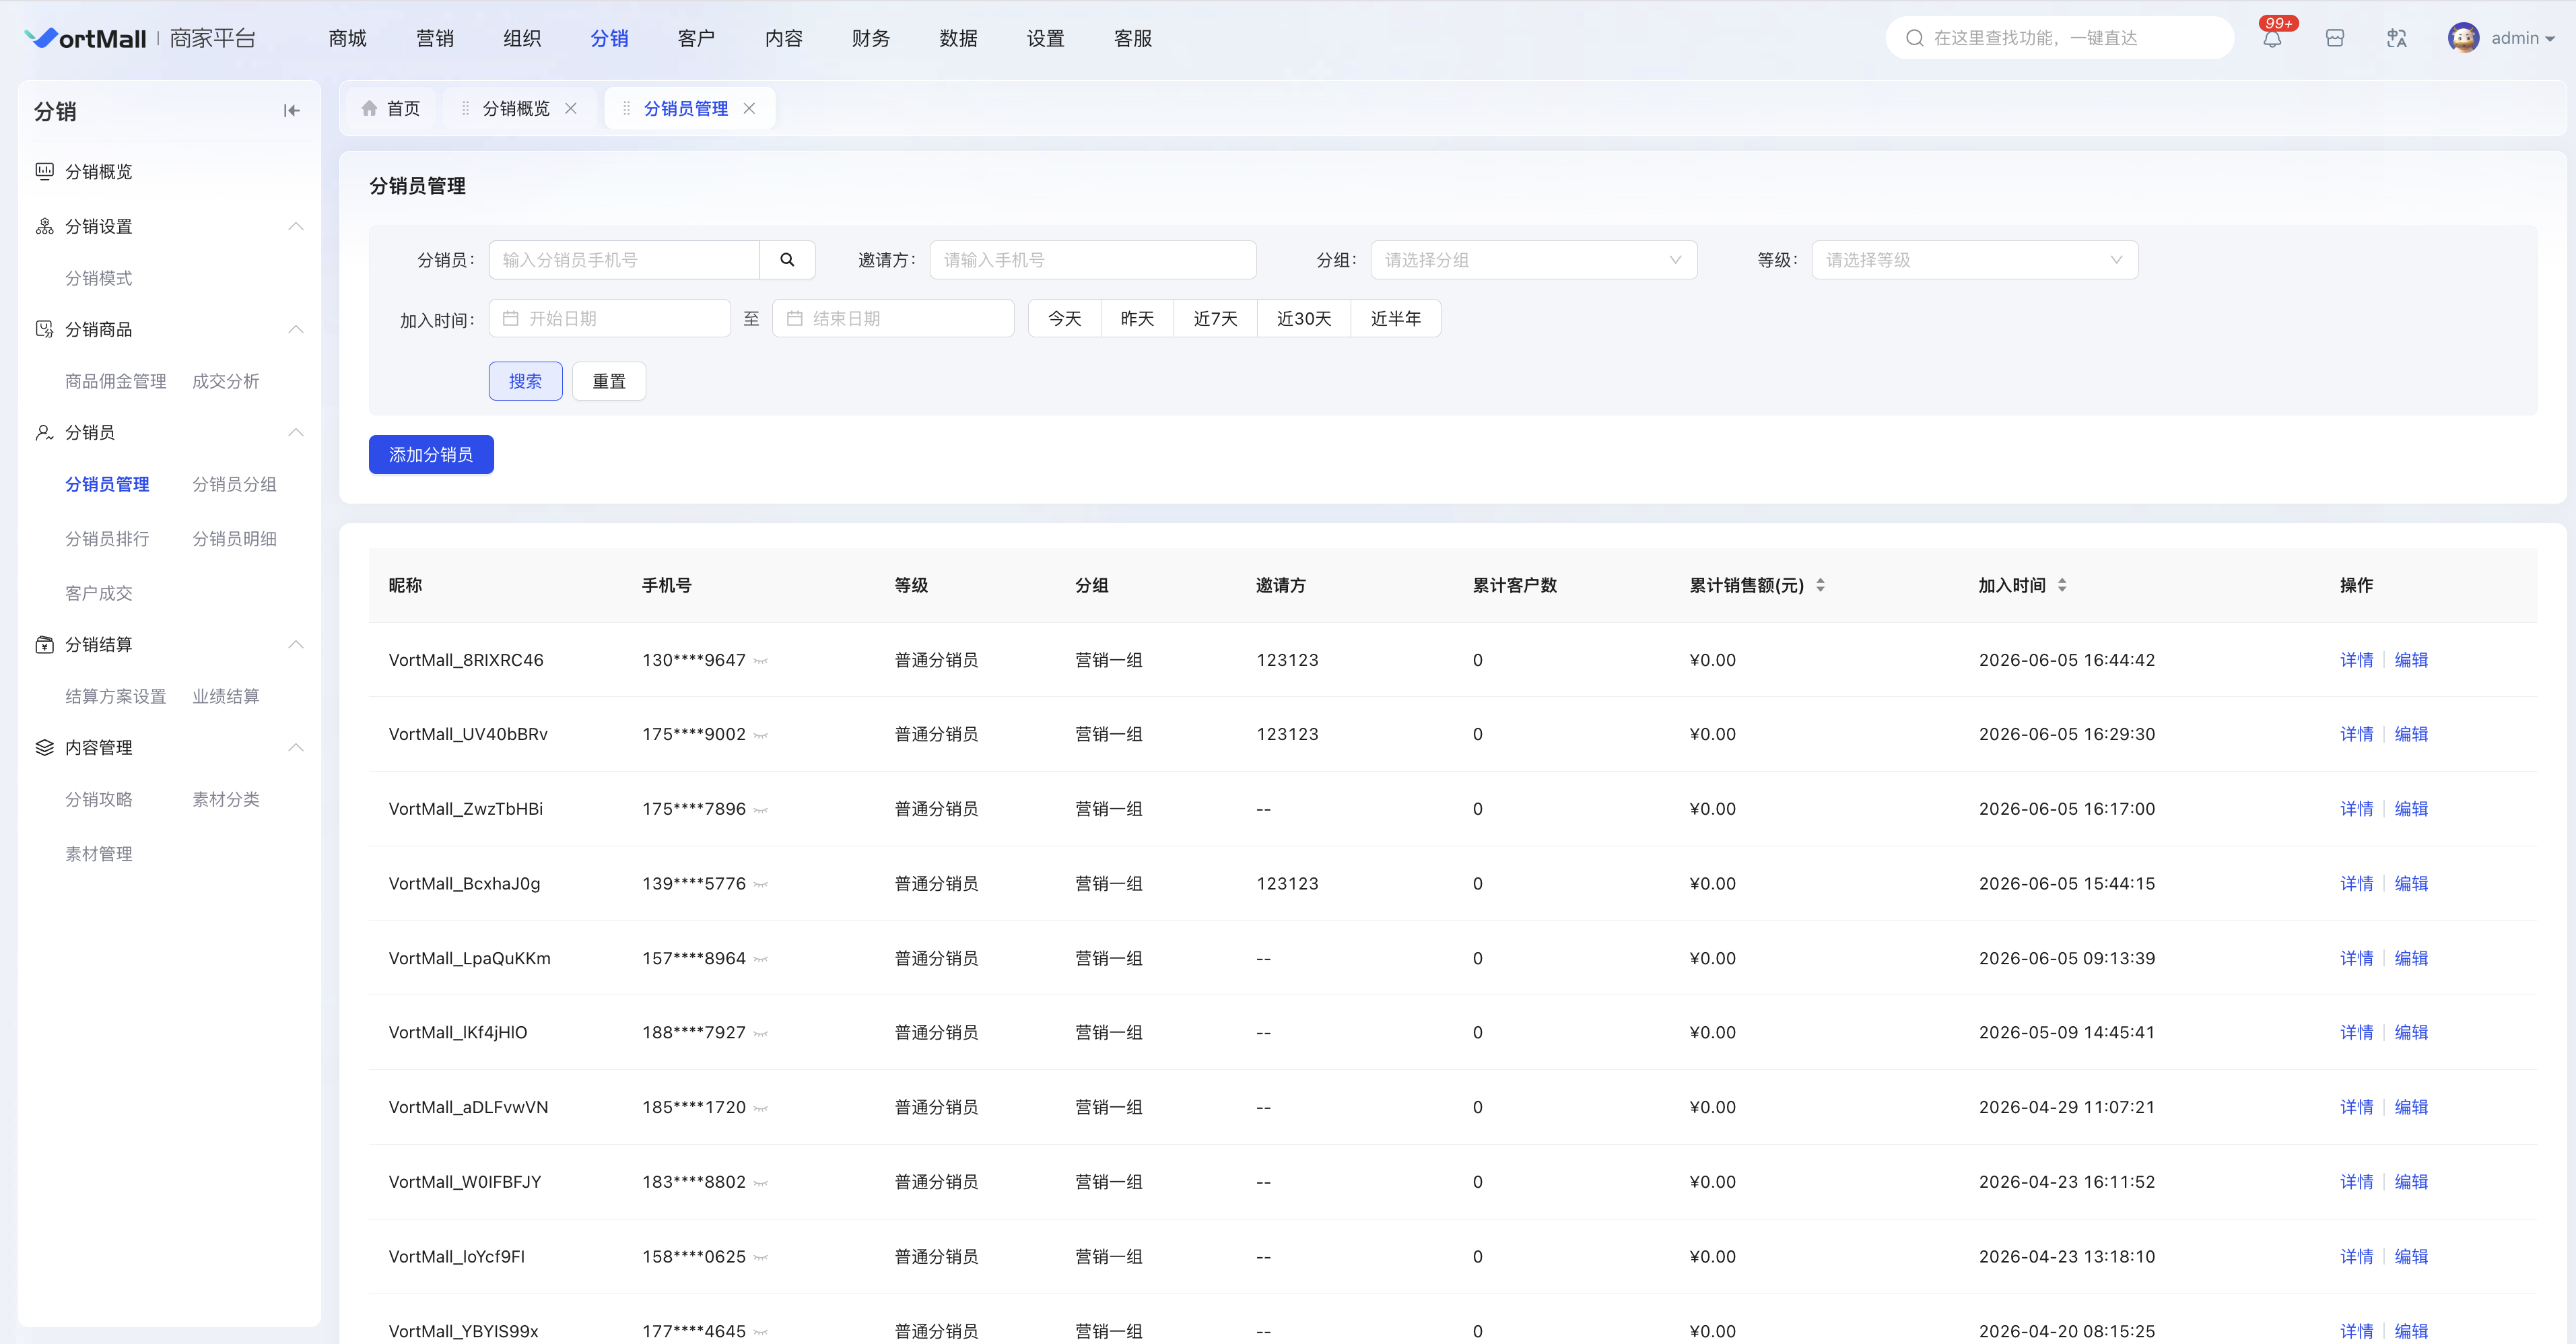2576x1344 pixels.
Task: Open 商品佣金管理 in sidebar
Action: (x=115, y=381)
